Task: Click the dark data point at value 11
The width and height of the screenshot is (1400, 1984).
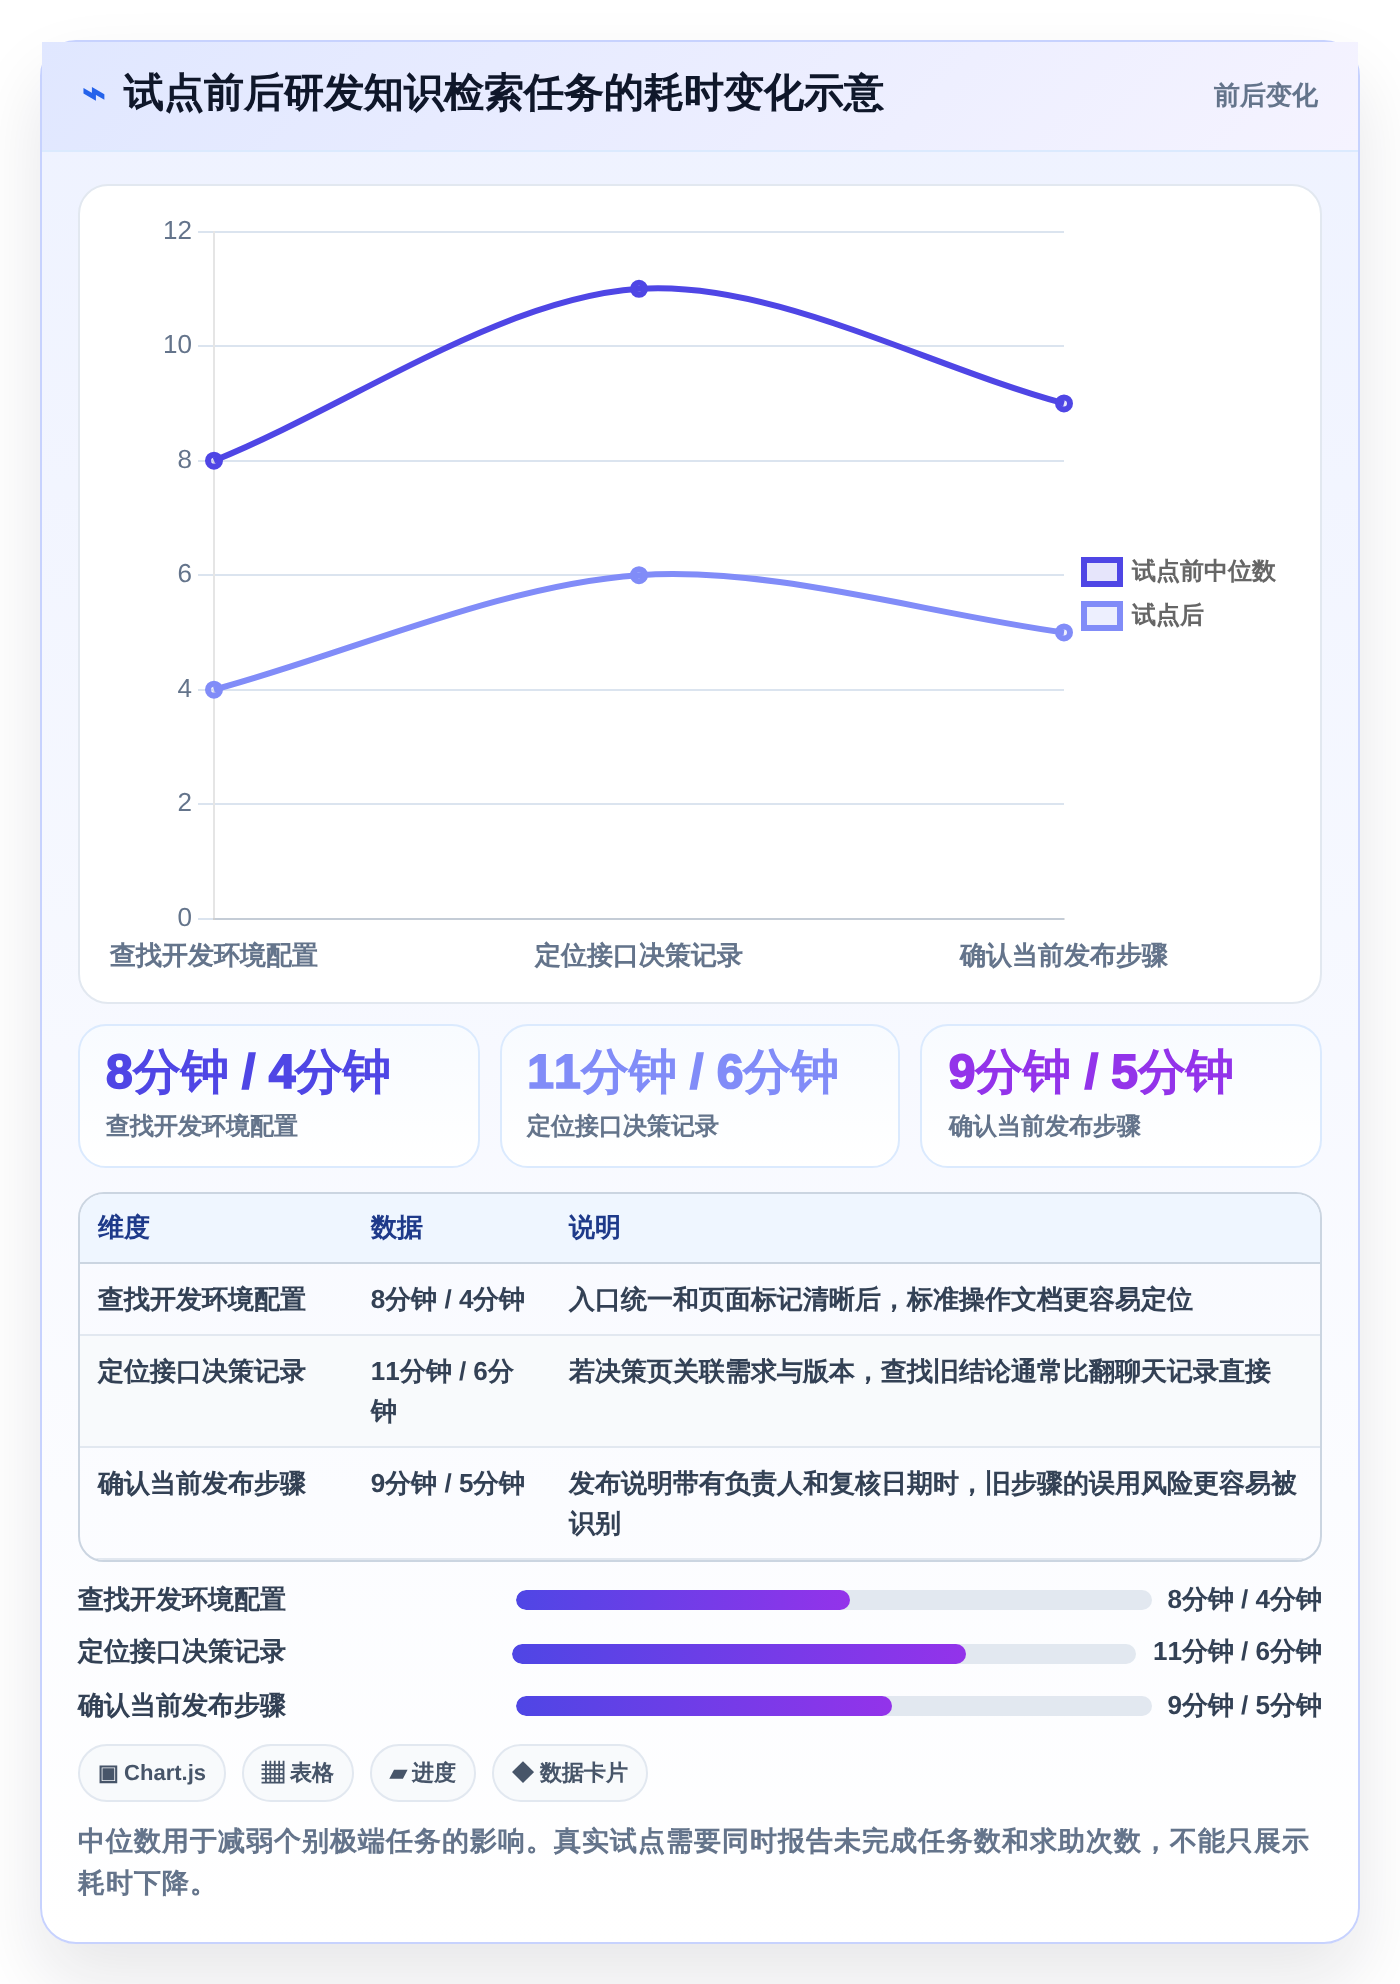Action: [x=639, y=289]
